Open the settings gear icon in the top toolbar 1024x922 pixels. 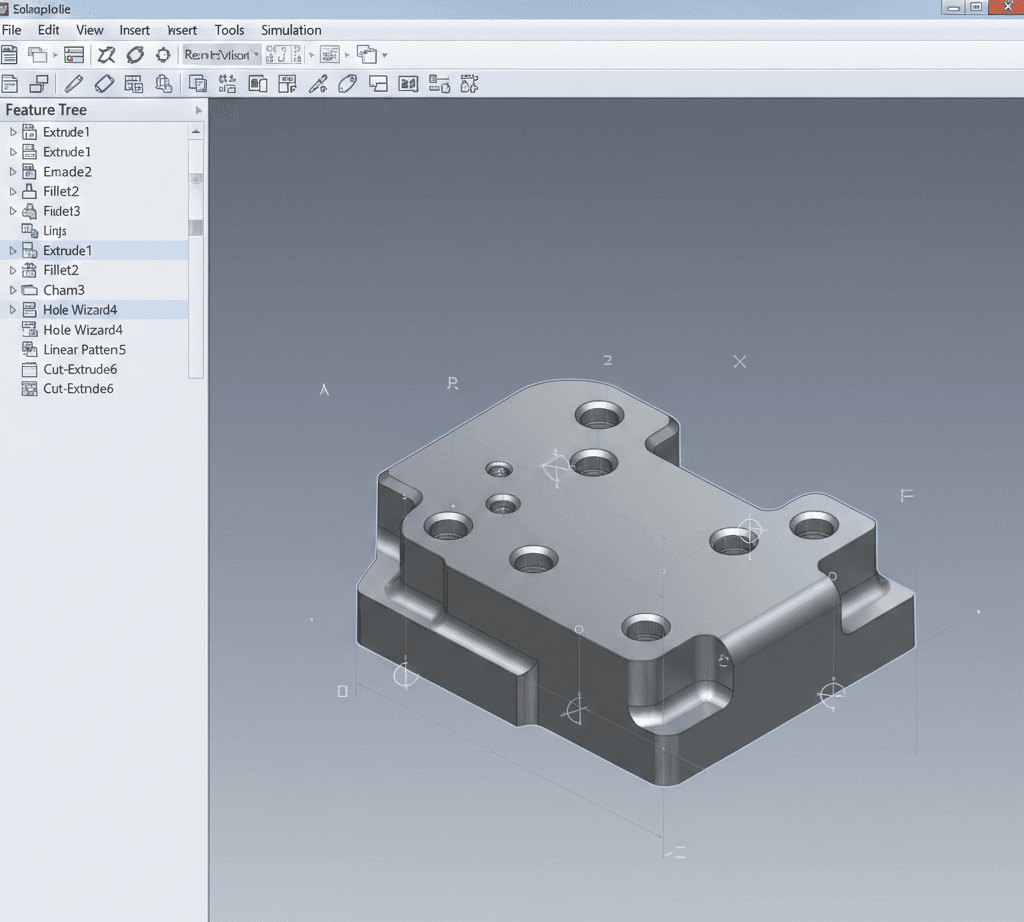click(x=164, y=54)
